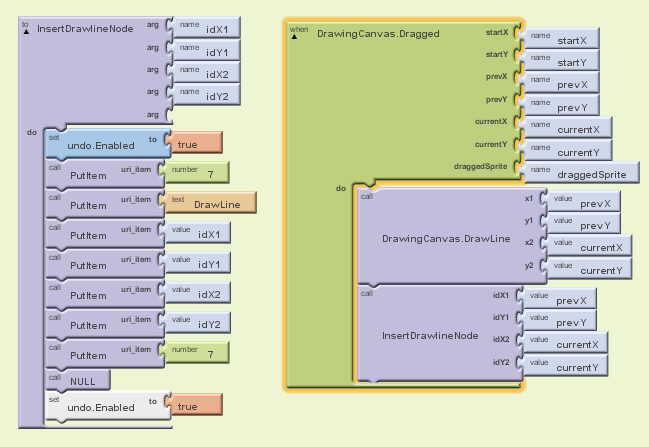Image resolution: width=649 pixels, height=447 pixels.
Task: Click the value idX2 block on PutItem
Action: (197, 293)
